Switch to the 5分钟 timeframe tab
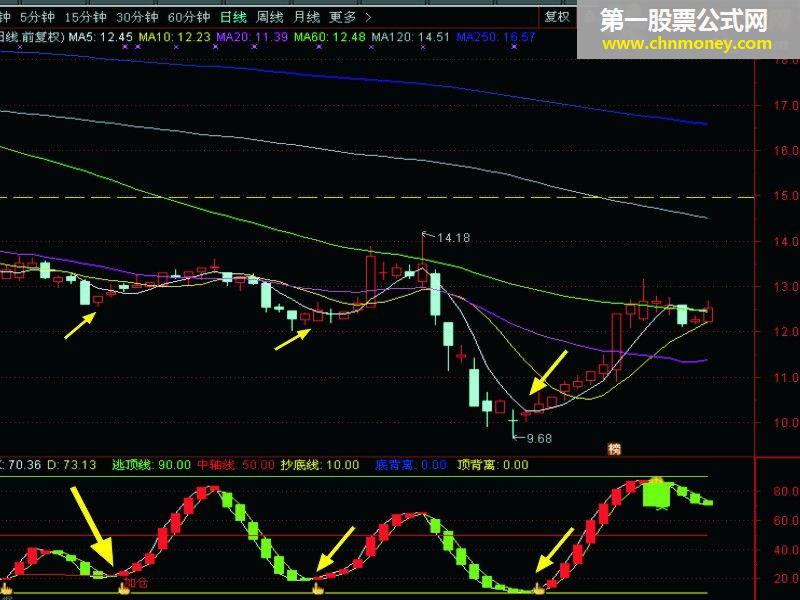 coord(37,17)
